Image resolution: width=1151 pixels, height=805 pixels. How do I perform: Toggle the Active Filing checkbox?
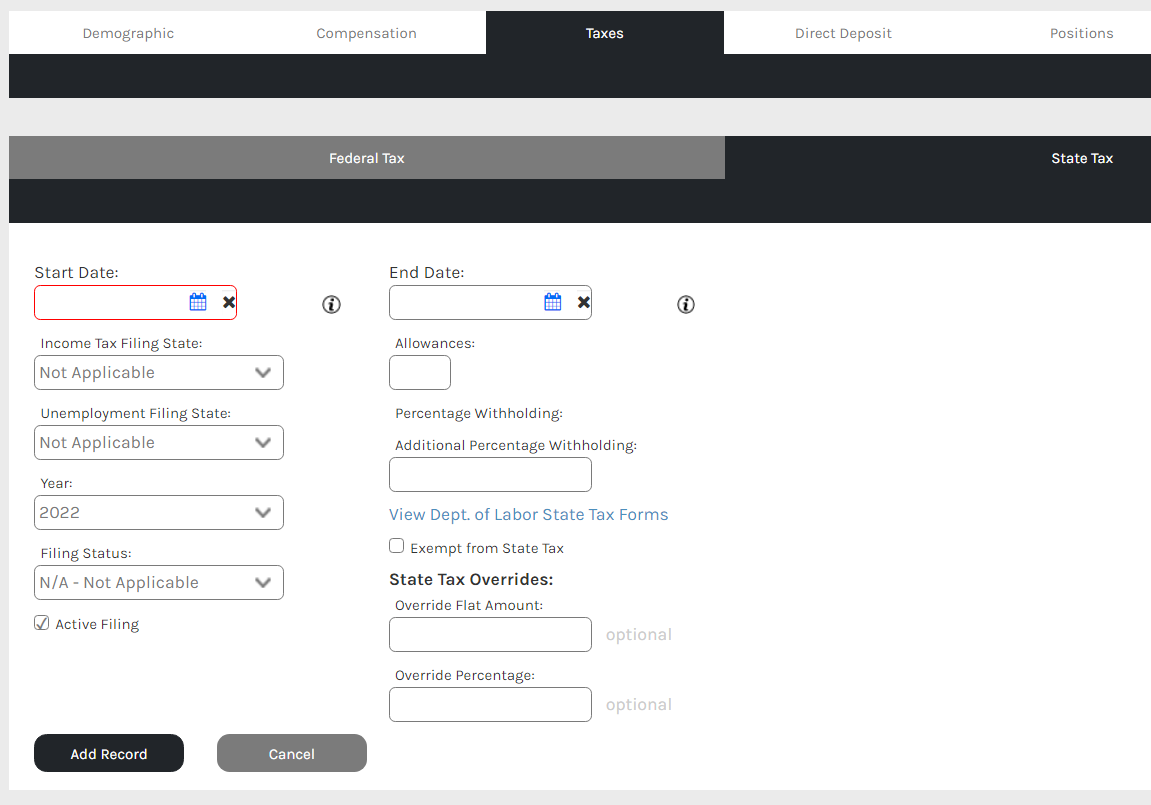pos(42,623)
